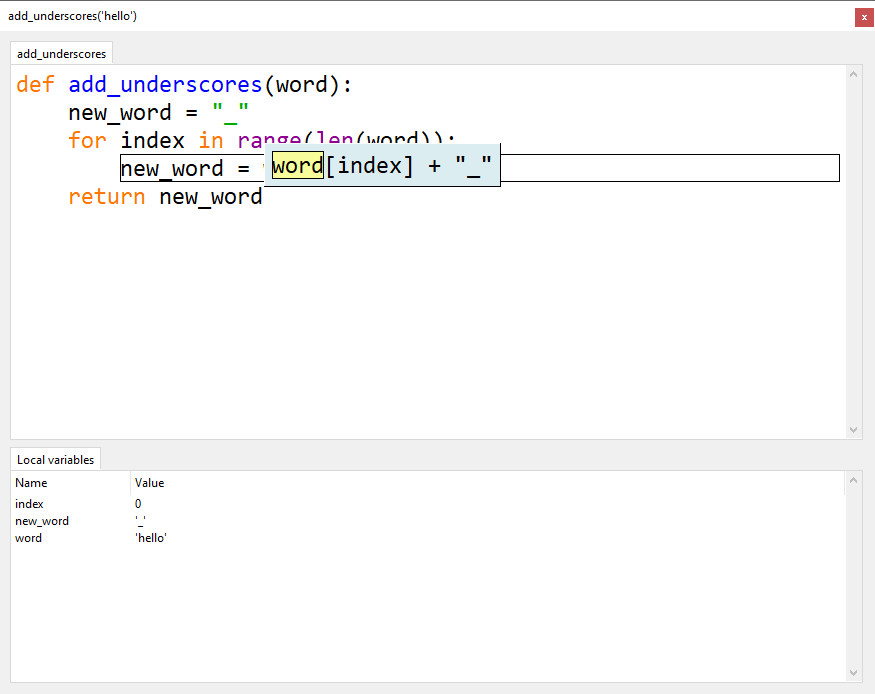Image resolution: width=875 pixels, height=694 pixels.
Task: Click the highlighted 'word' expression
Action: [297, 166]
